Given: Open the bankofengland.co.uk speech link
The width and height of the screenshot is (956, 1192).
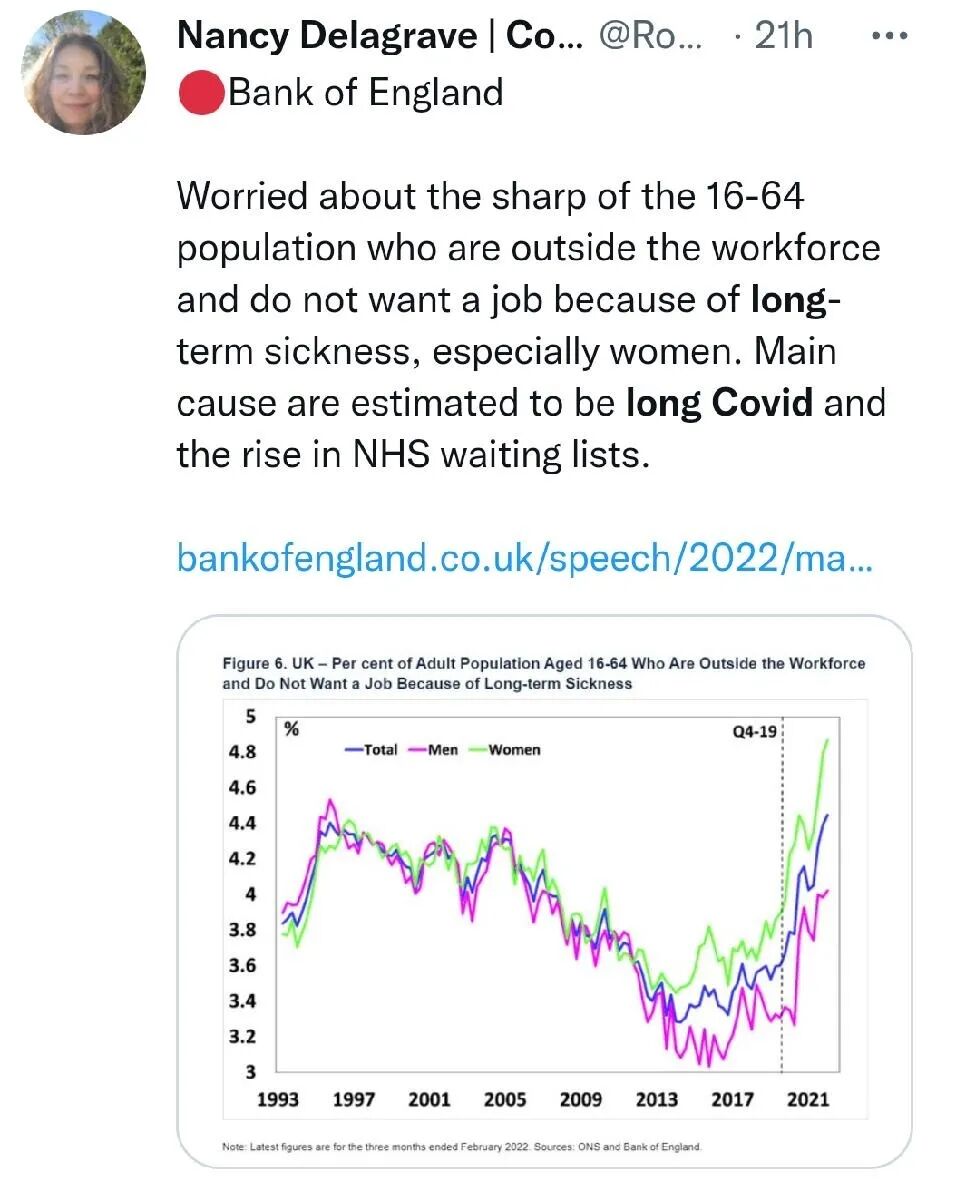Looking at the screenshot, I should click(x=525, y=558).
